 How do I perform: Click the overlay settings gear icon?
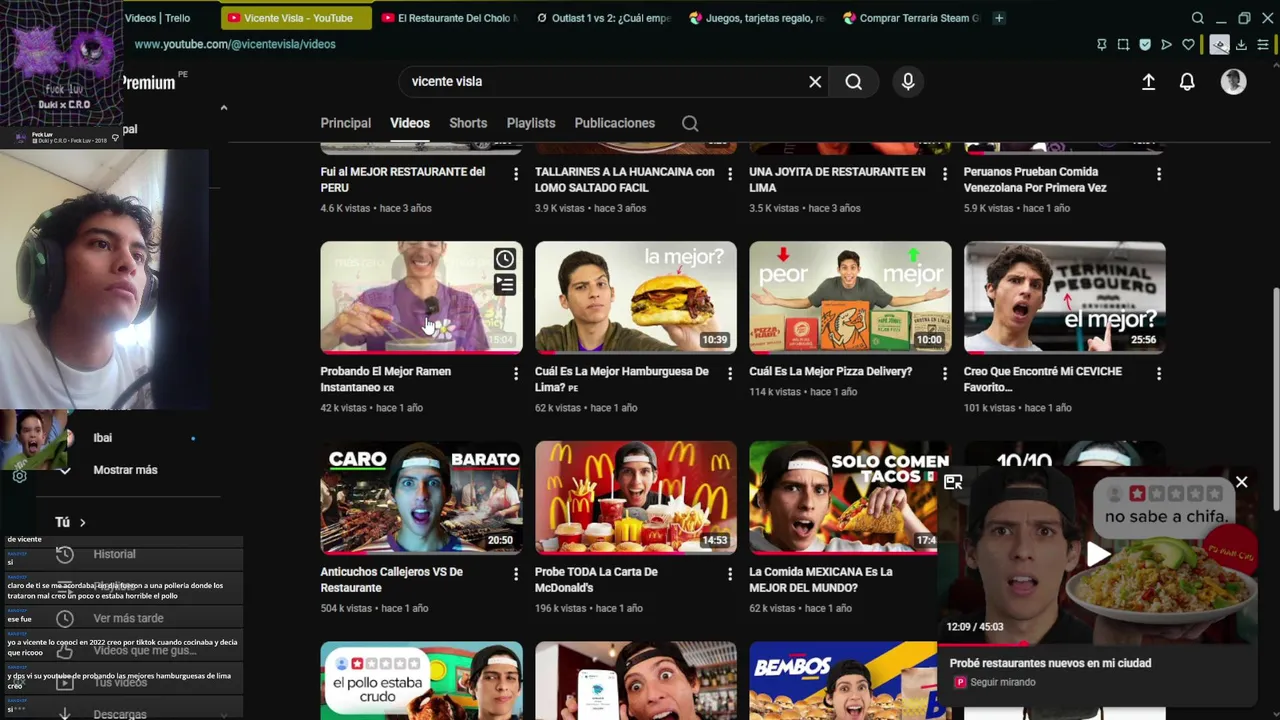pos(19,476)
